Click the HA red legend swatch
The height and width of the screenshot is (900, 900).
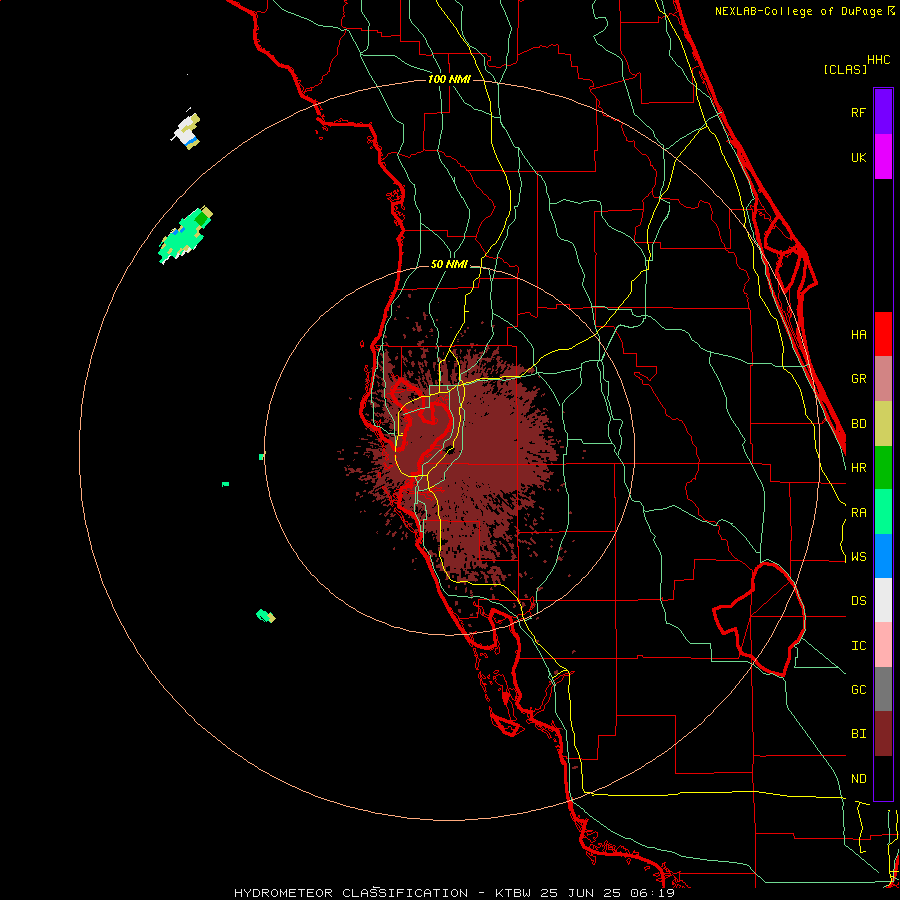pos(883,334)
